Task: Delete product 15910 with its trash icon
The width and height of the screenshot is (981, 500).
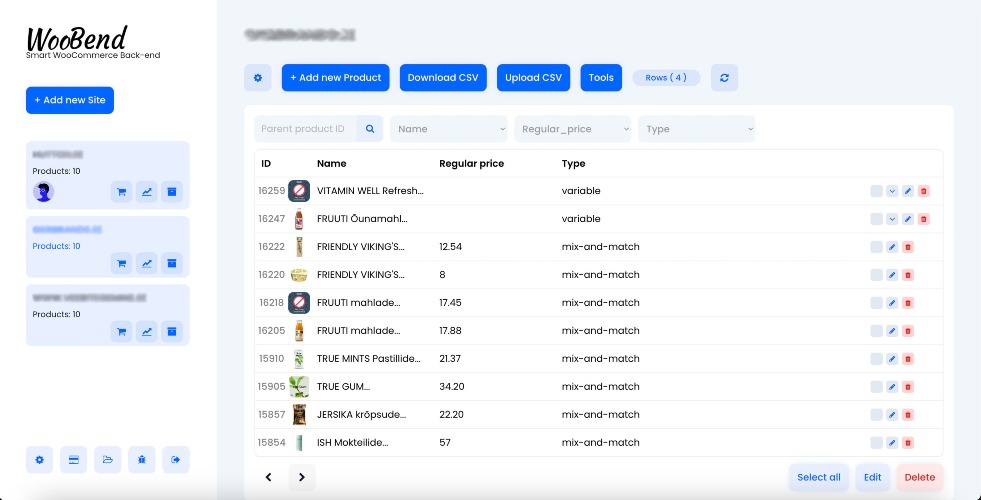Action: (908, 359)
